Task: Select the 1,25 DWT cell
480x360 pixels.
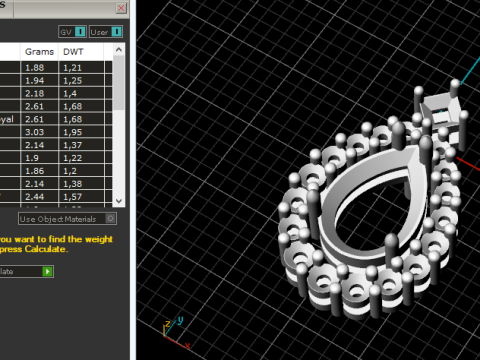Action: coord(81,81)
